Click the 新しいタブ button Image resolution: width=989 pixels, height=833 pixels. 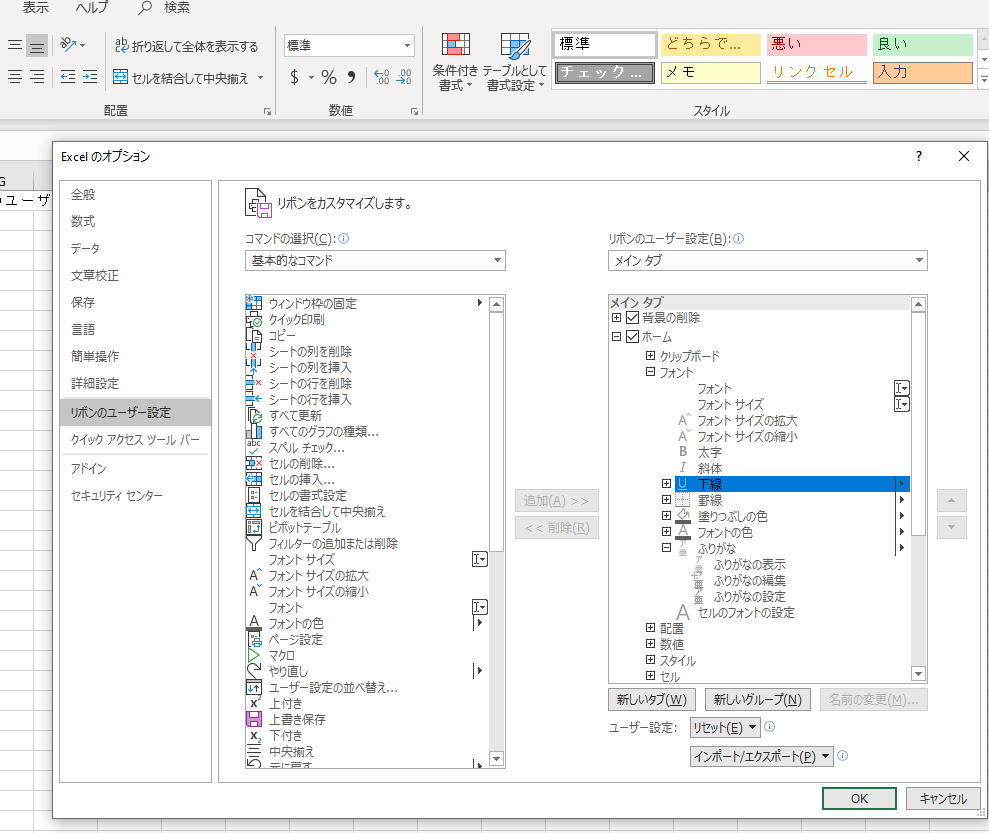click(652, 700)
